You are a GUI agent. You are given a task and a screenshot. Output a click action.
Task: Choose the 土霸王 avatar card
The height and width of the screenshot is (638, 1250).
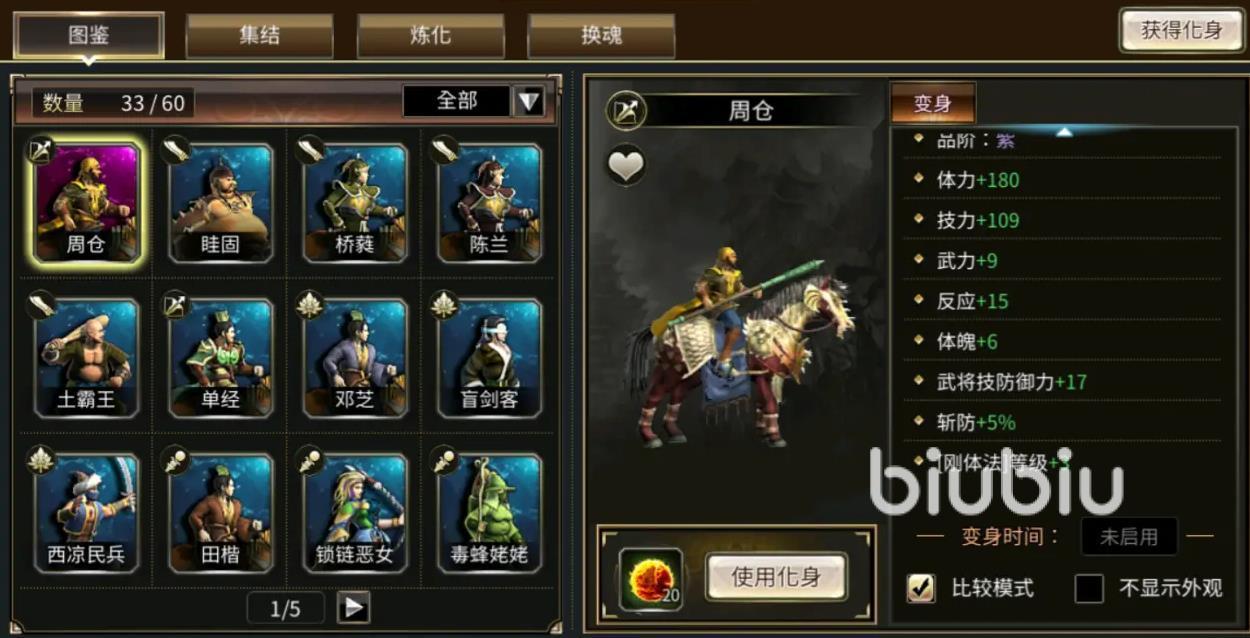coord(86,358)
